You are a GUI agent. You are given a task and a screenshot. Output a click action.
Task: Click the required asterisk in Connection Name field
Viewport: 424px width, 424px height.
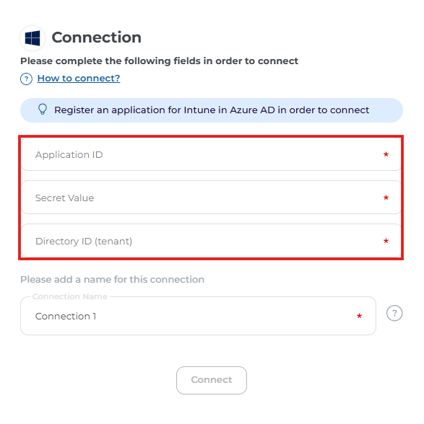pyautogui.click(x=359, y=316)
